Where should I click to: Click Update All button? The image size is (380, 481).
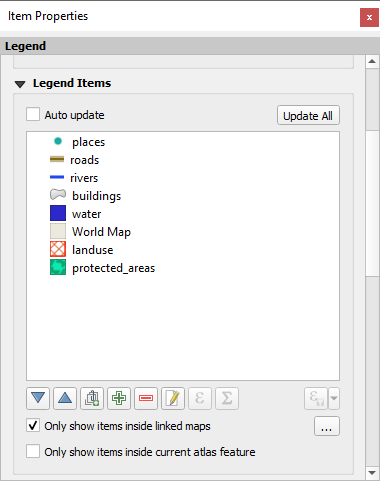(308, 115)
